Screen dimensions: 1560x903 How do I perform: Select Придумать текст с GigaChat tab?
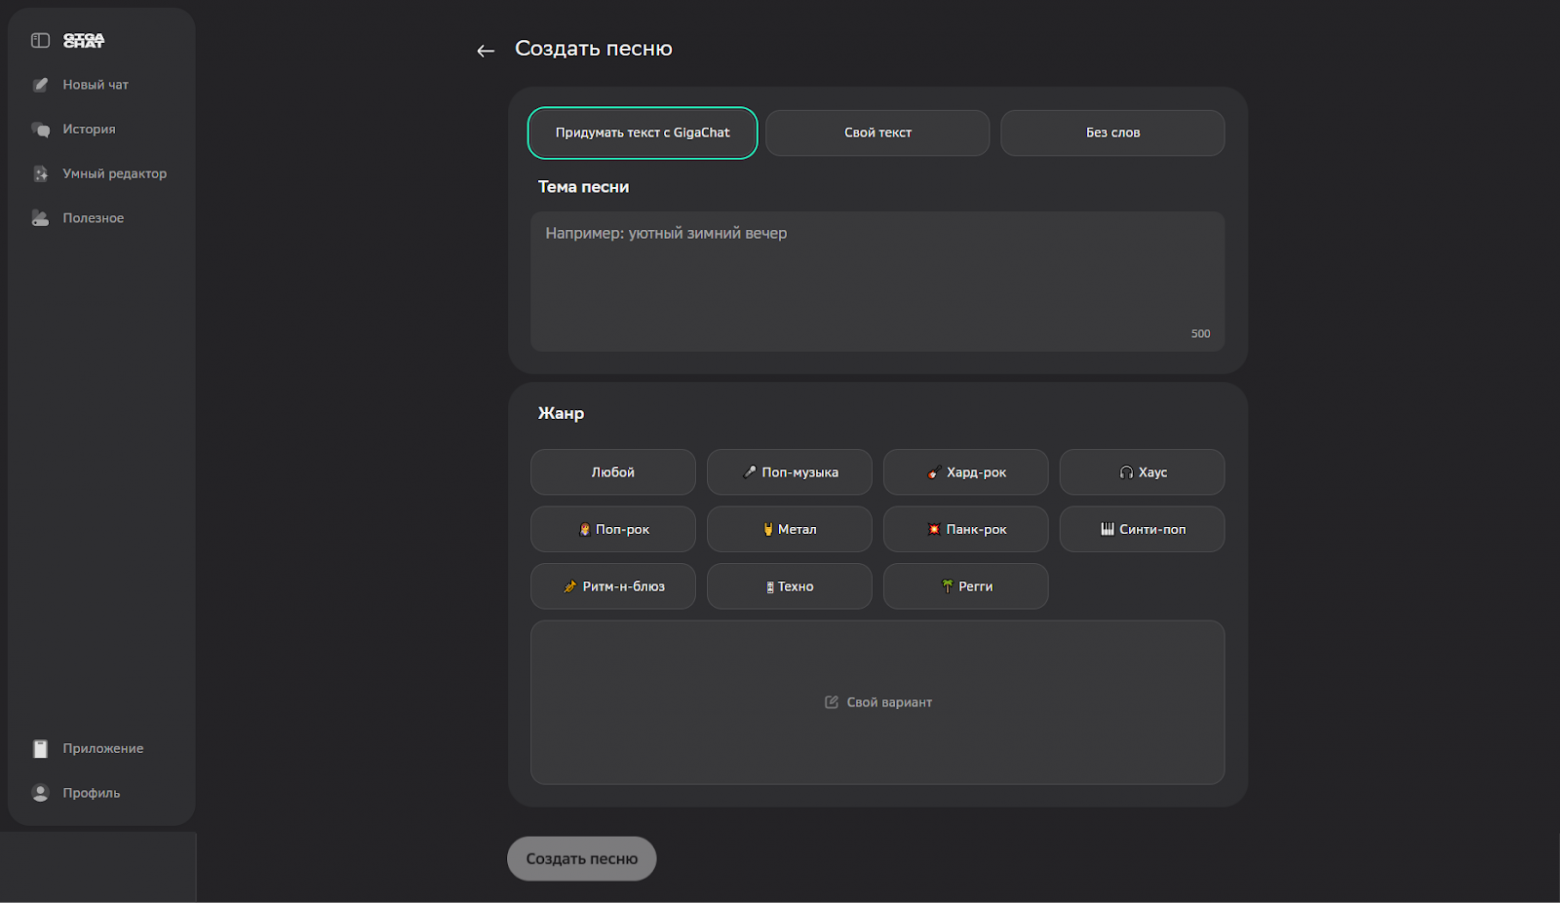click(x=642, y=133)
